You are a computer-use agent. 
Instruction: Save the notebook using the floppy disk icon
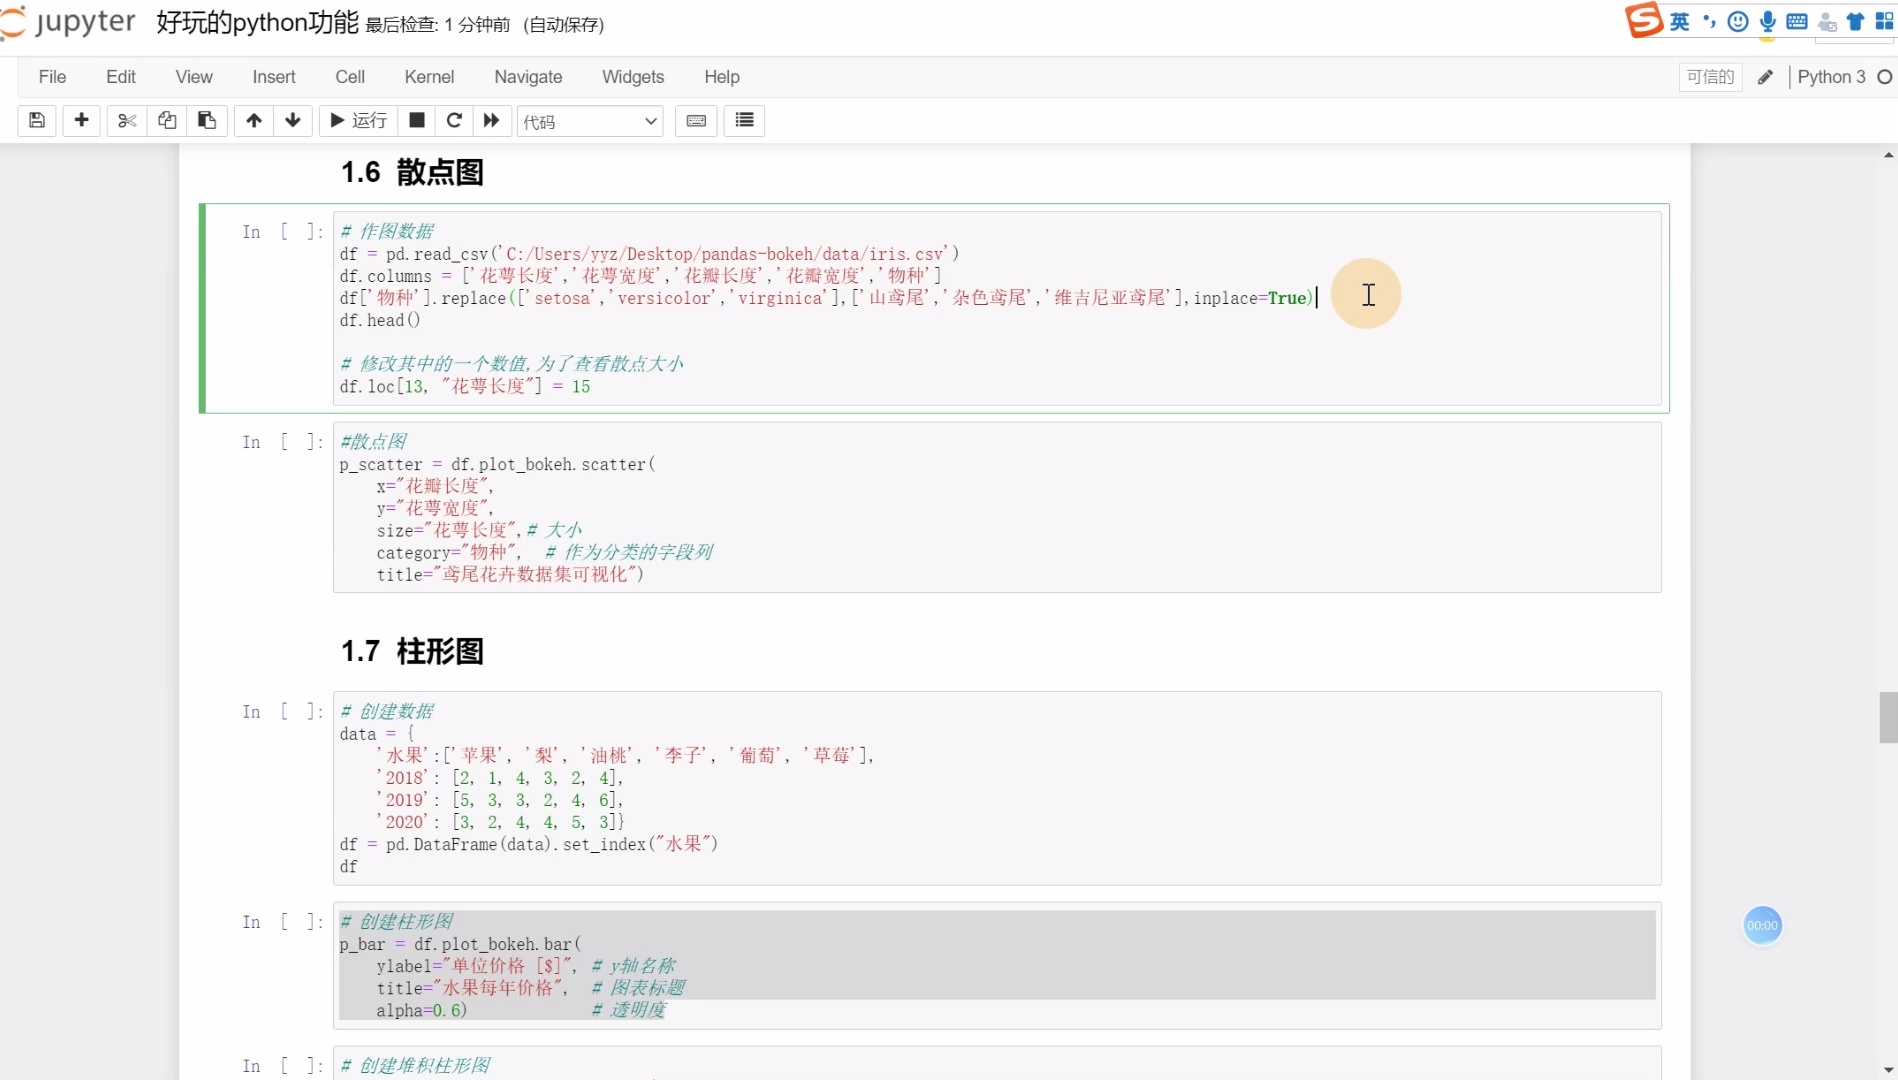point(36,120)
